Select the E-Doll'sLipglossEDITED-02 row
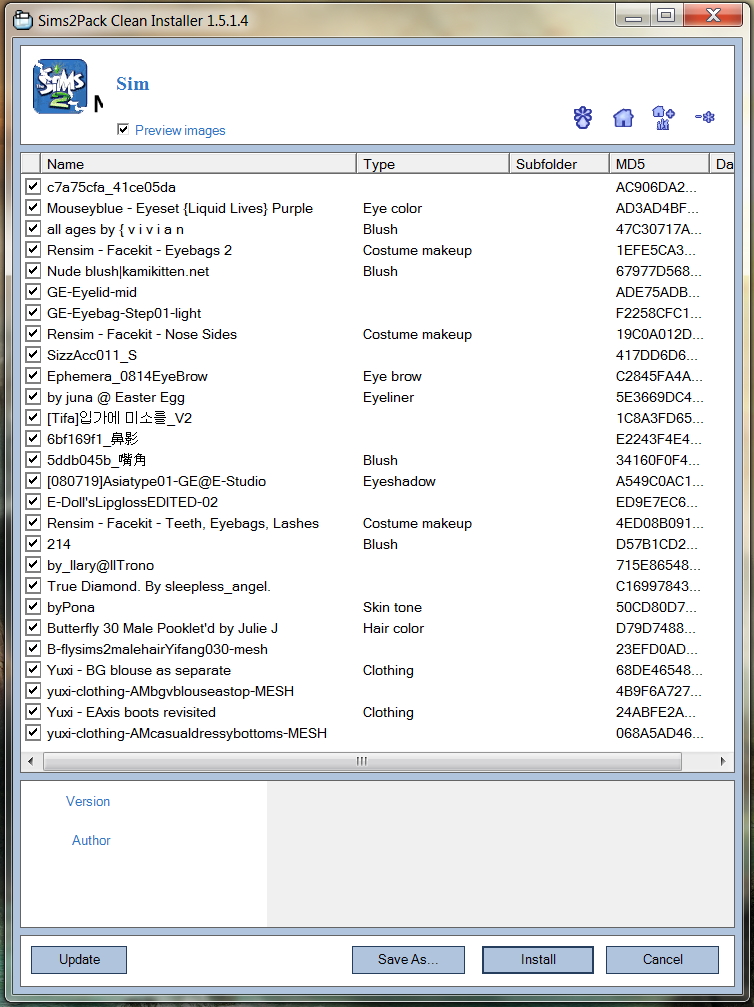 (378, 502)
